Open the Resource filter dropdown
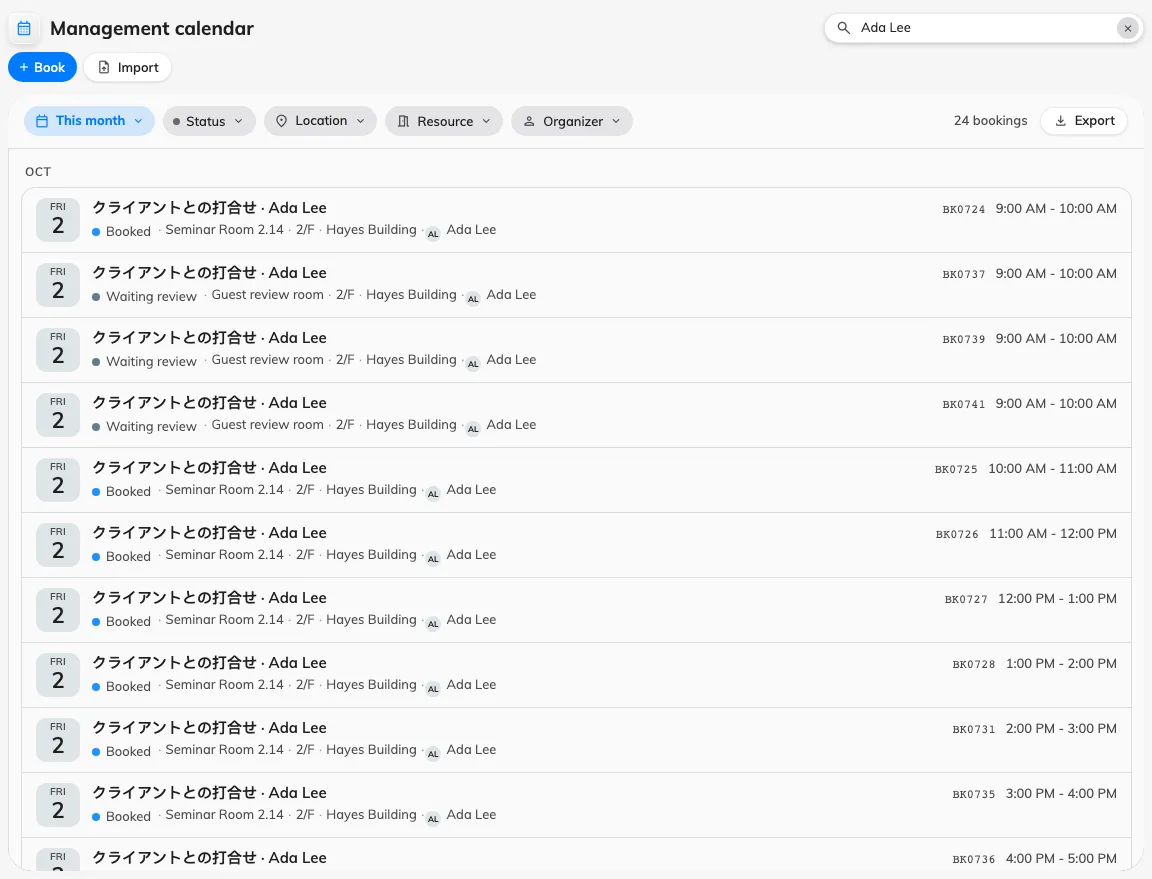Viewport: 1152px width, 879px height. [x=444, y=121]
